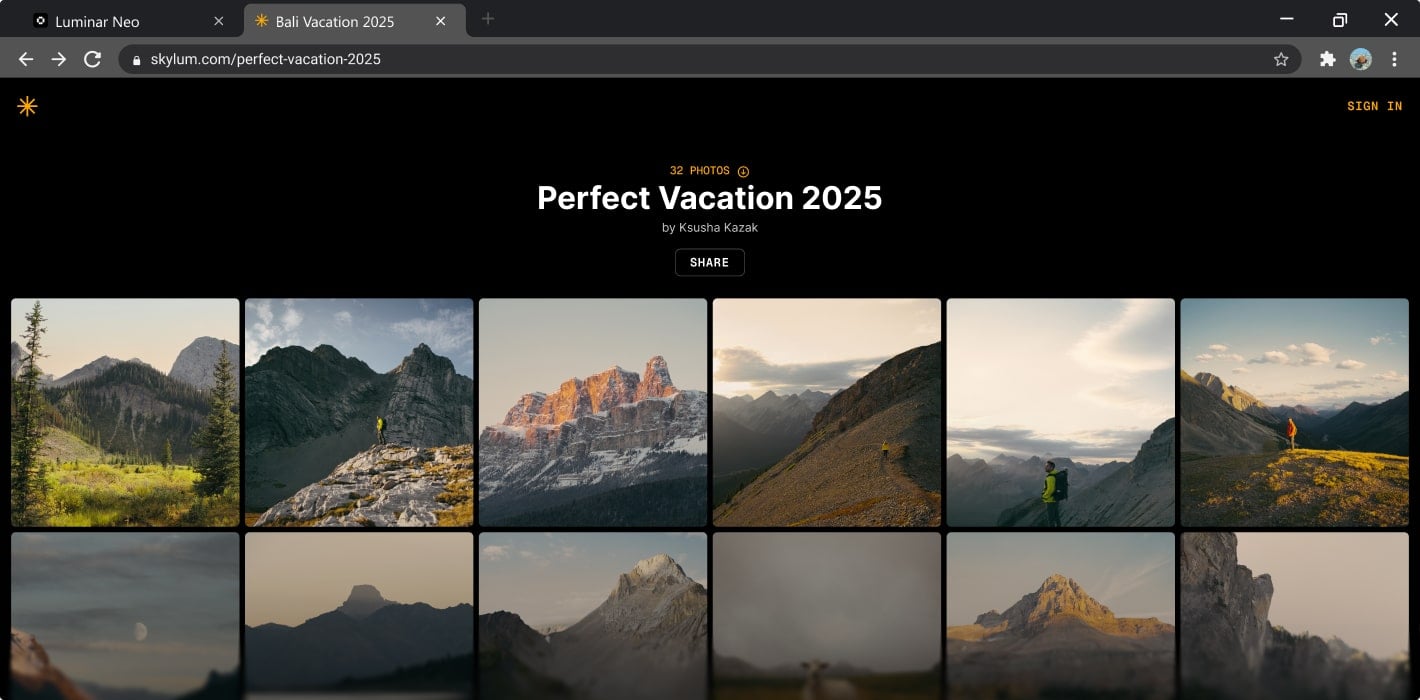Screen dimensions: 1420x700
Task: Click the SHARE button
Action: 710,262
